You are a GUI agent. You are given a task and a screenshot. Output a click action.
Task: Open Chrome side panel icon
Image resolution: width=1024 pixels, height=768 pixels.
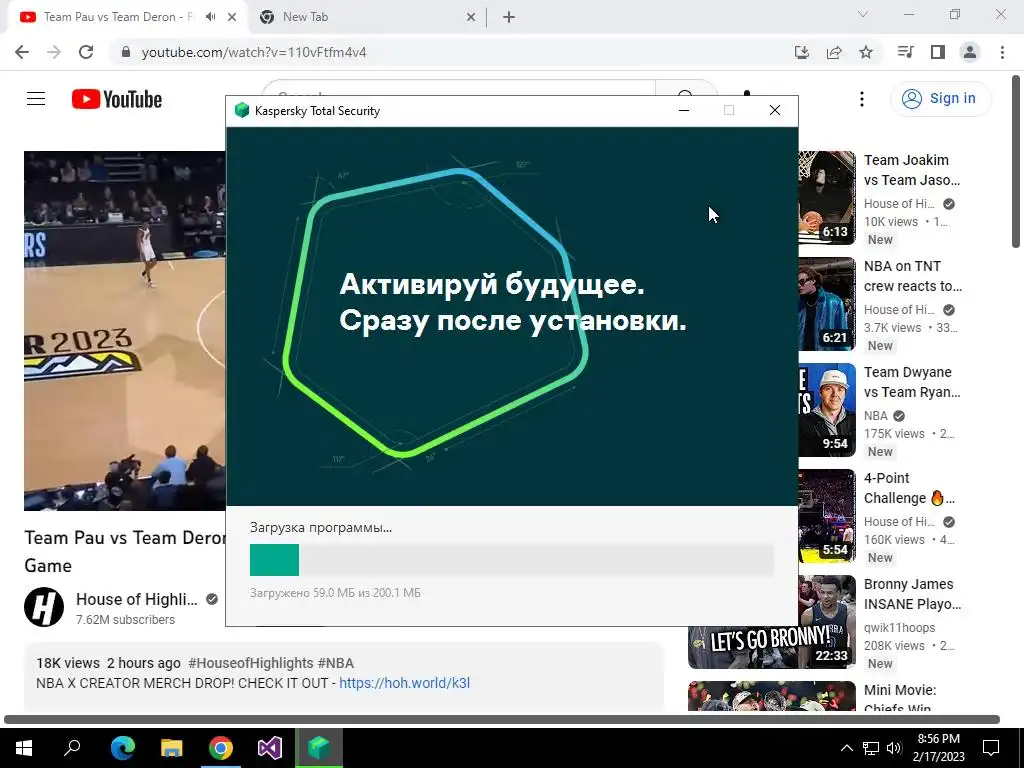[x=938, y=52]
